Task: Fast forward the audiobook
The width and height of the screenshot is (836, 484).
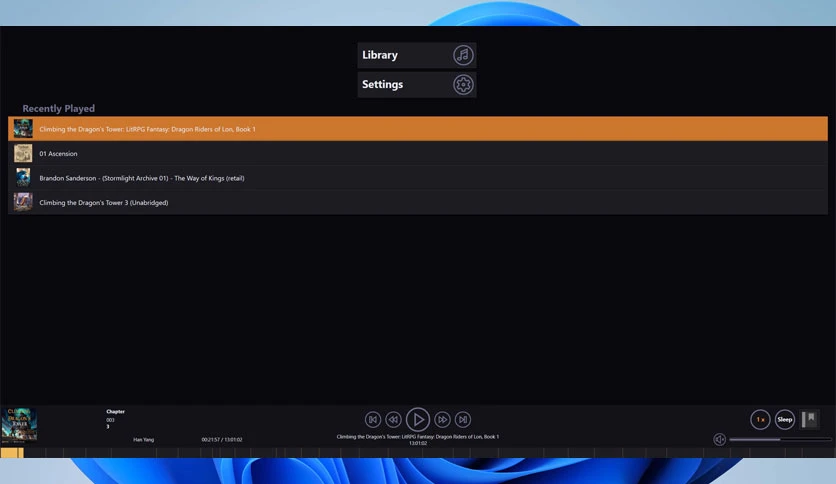Action: click(x=442, y=420)
